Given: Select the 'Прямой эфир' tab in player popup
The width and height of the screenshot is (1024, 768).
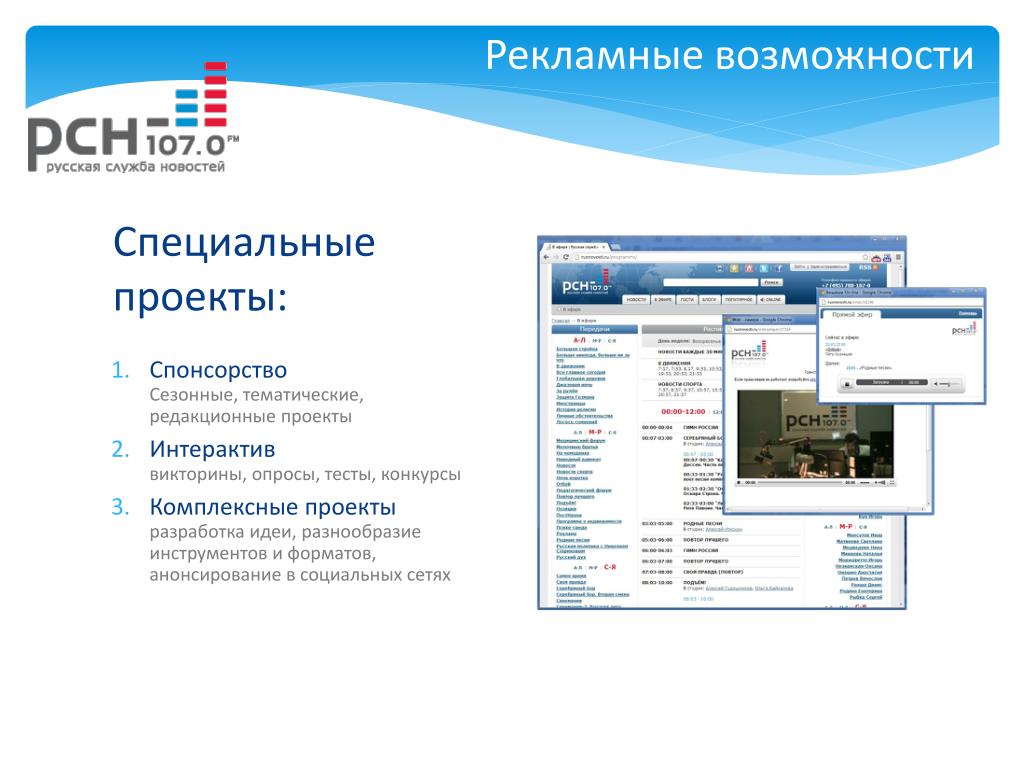Looking at the screenshot, I should point(852,314).
